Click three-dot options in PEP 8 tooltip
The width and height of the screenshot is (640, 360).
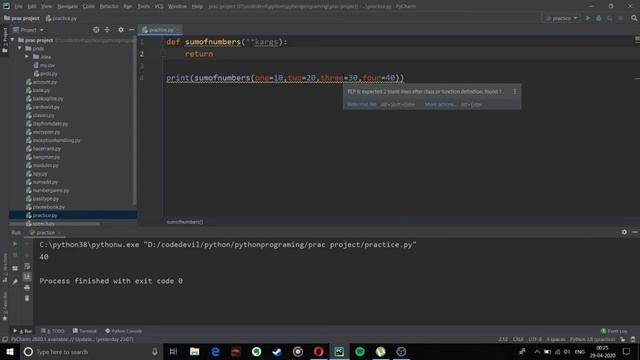pyautogui.click(x=515, y=91)
